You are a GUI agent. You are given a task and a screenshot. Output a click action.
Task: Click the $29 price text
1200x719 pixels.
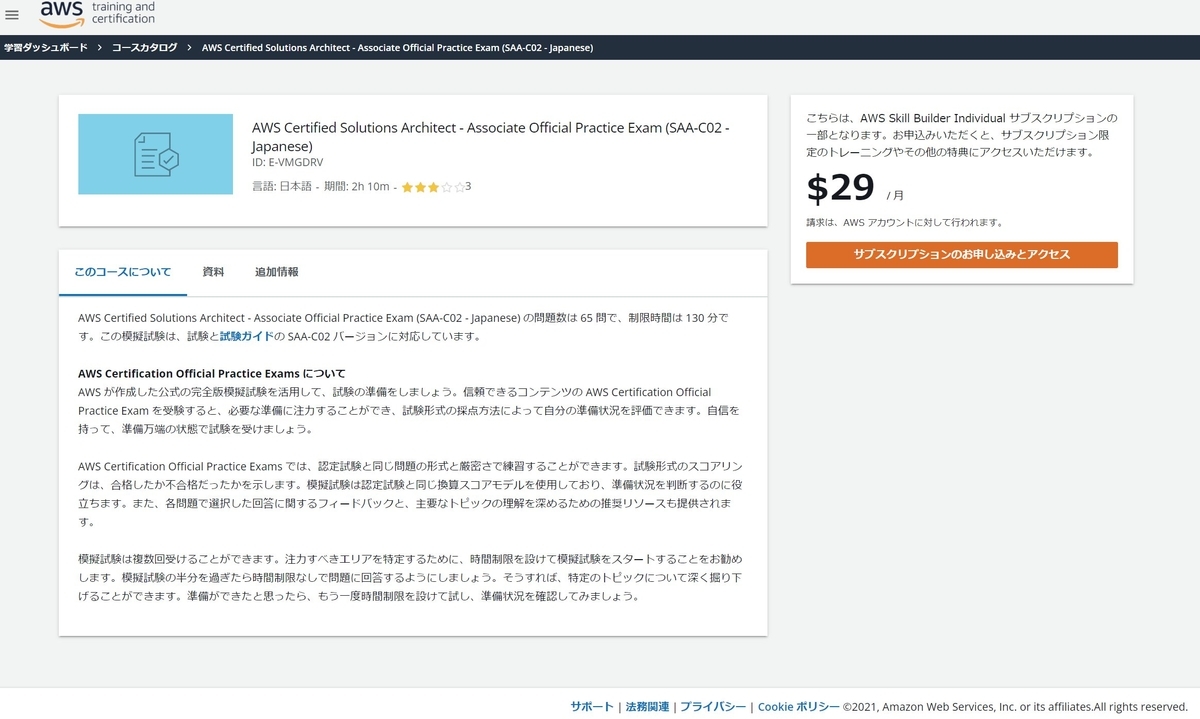click(x=840, y=187)
